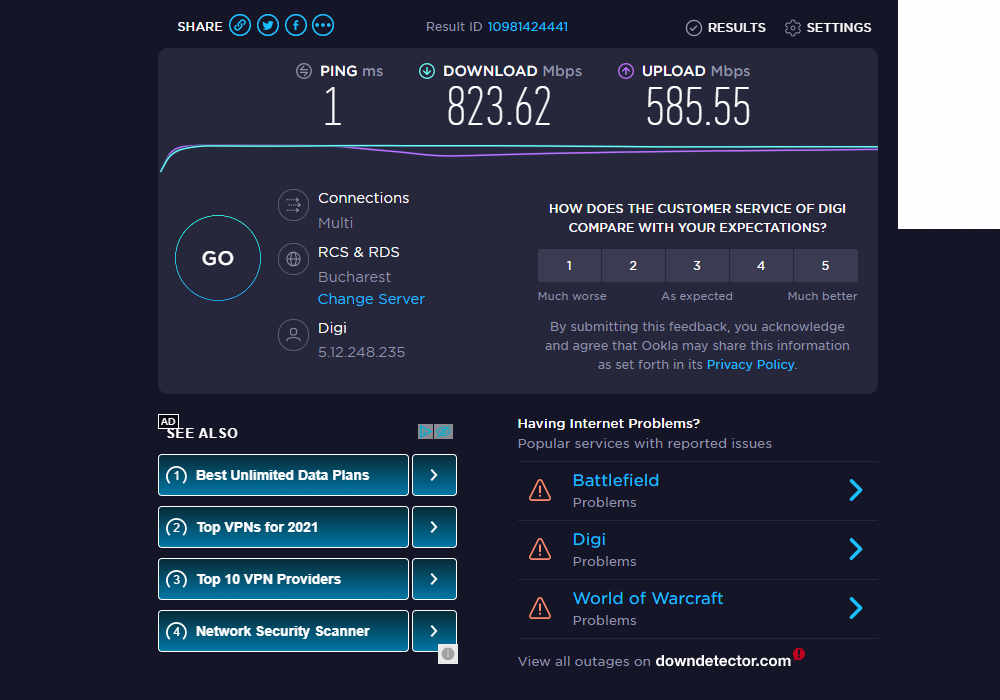This screenshot has width=1000, height=700.
Task: Click the Bucharest server location text
Action: 354,277
